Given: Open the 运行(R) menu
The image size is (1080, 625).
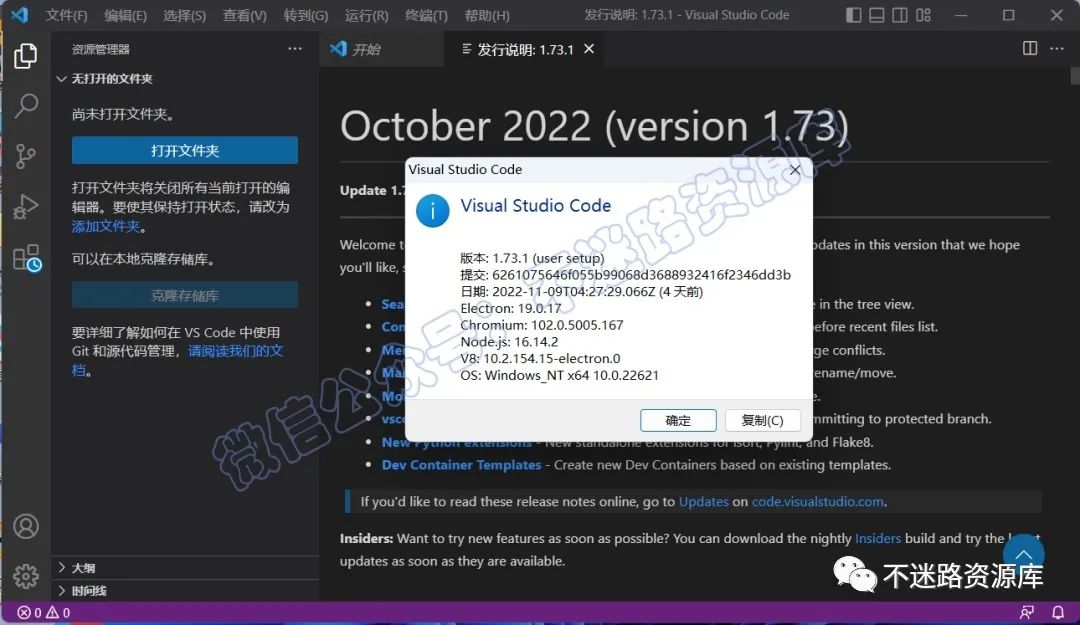Looking at the screenshot, I should tap(366, 15).
